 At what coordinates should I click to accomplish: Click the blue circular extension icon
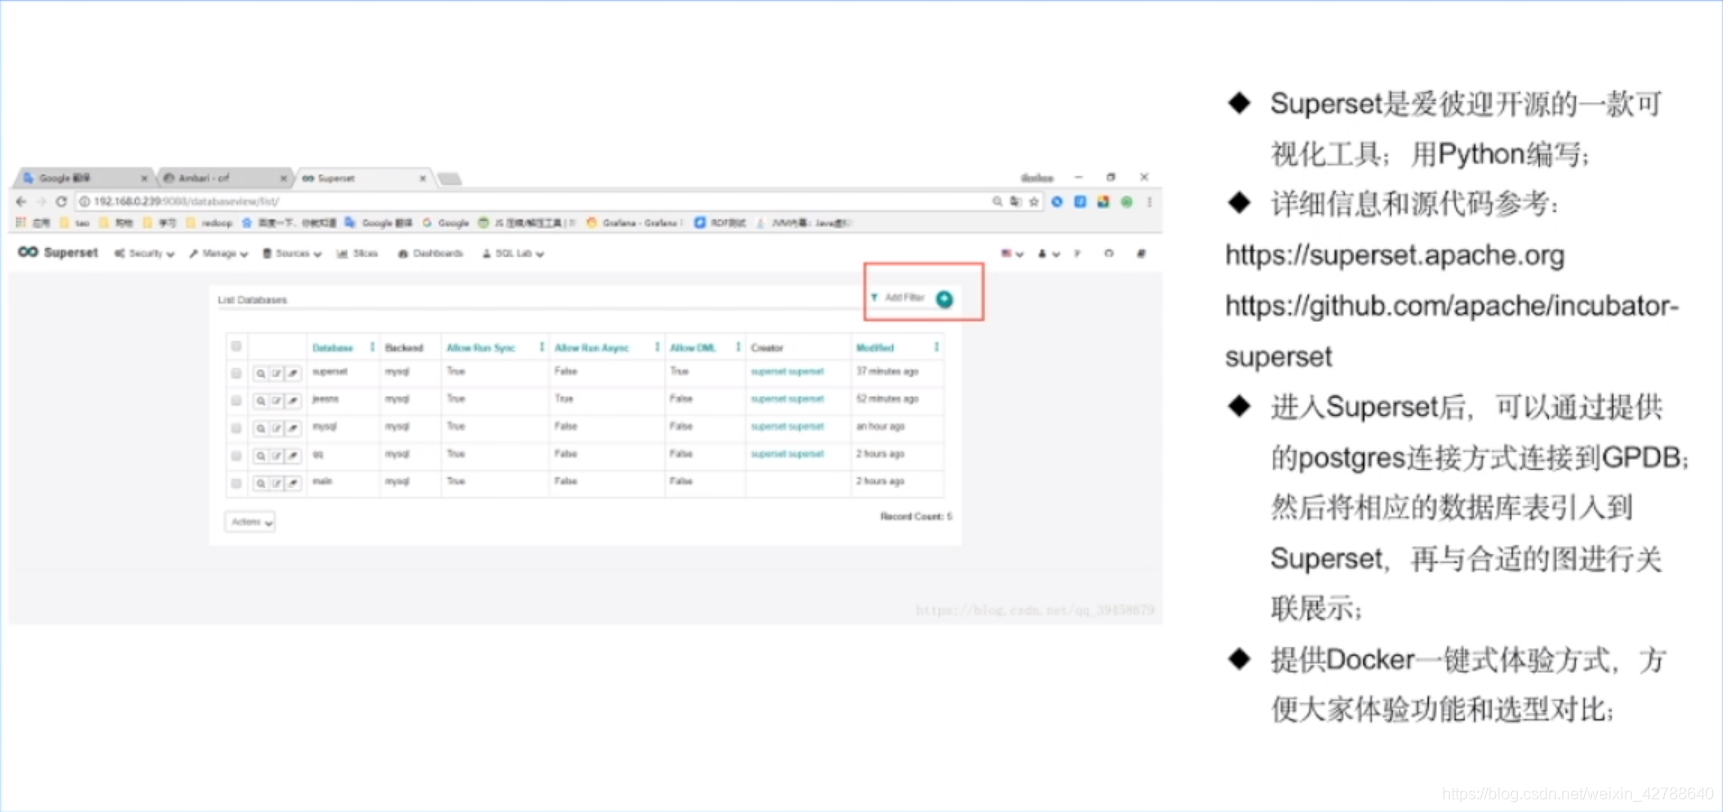[1057, 202]
